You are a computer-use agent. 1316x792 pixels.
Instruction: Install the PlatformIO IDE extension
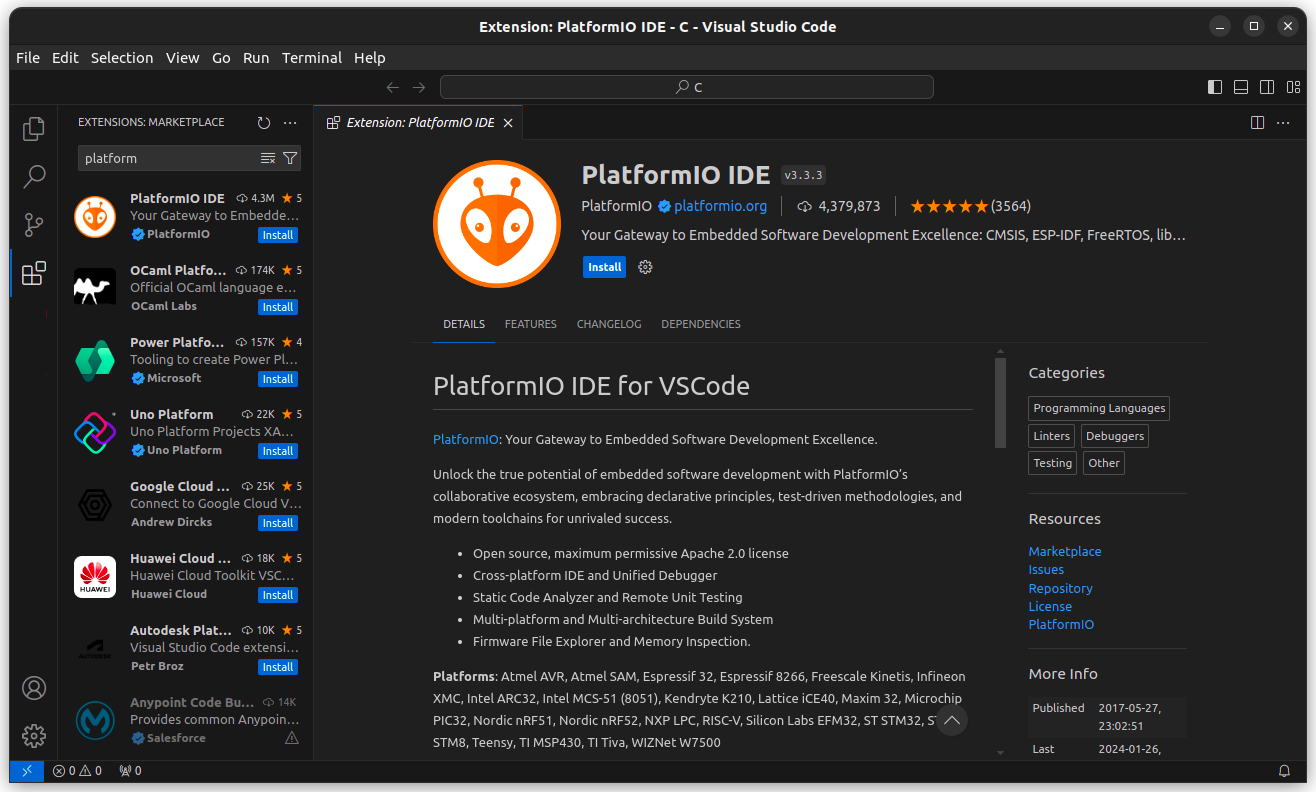click(x=604, y=267)
